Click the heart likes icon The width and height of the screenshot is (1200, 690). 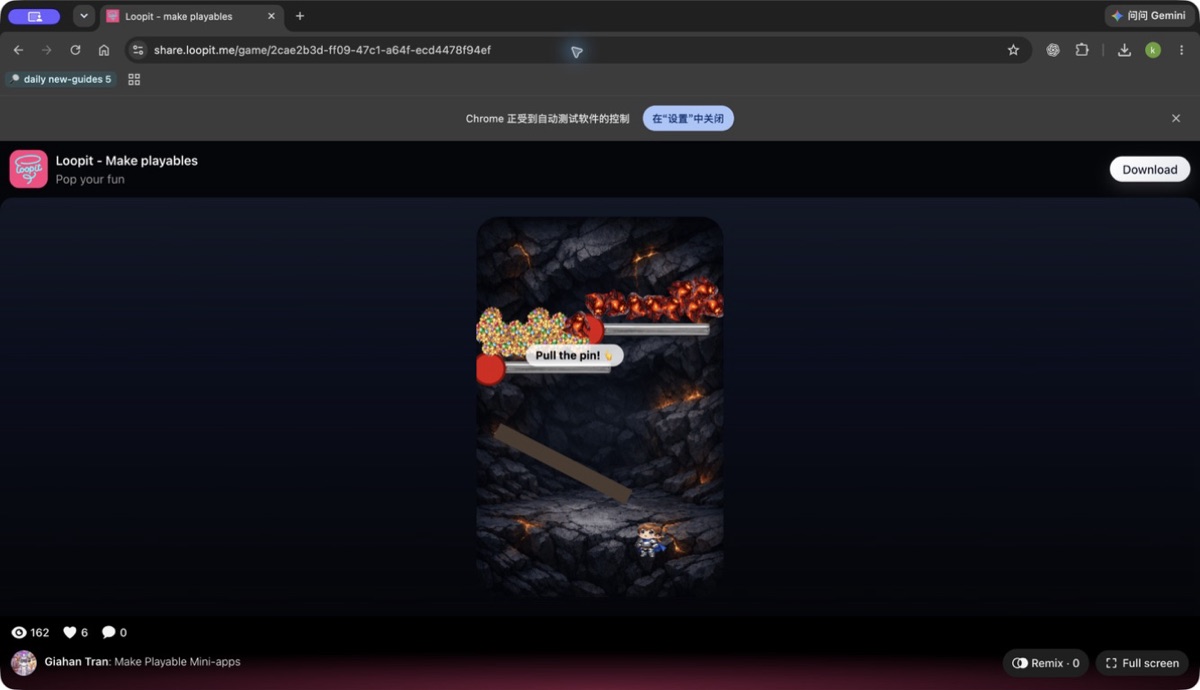70,632
